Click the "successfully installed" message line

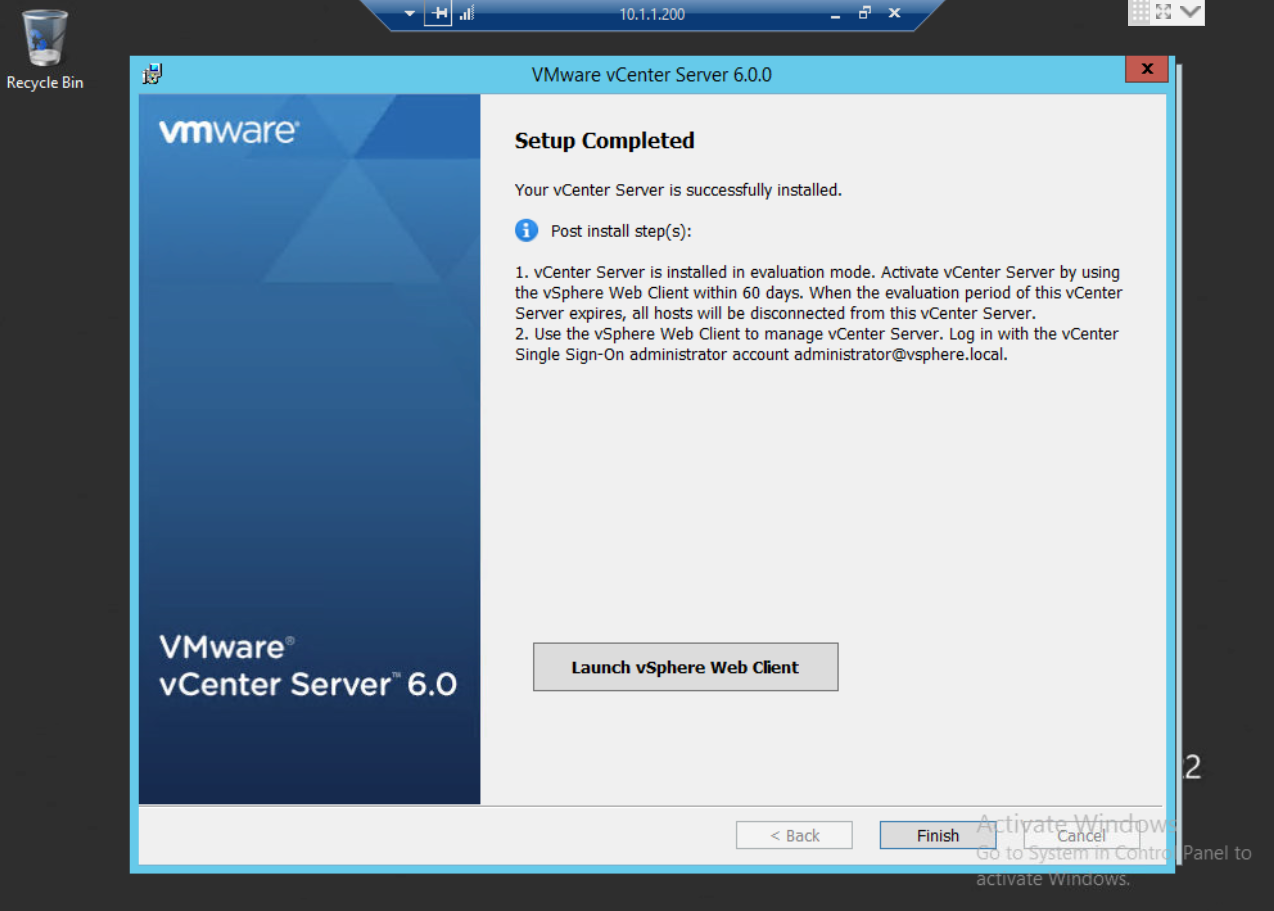coord(678,190)
